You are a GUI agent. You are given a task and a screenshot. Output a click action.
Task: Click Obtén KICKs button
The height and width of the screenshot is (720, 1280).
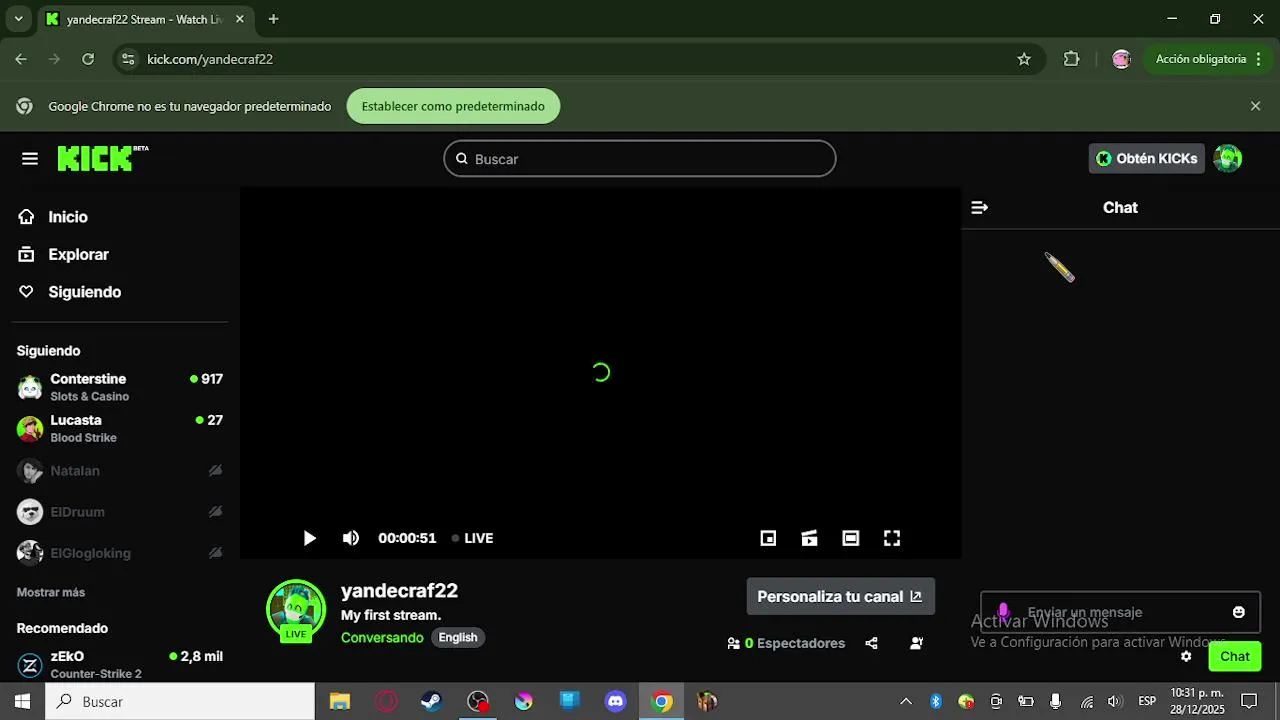click(1146, 158)
